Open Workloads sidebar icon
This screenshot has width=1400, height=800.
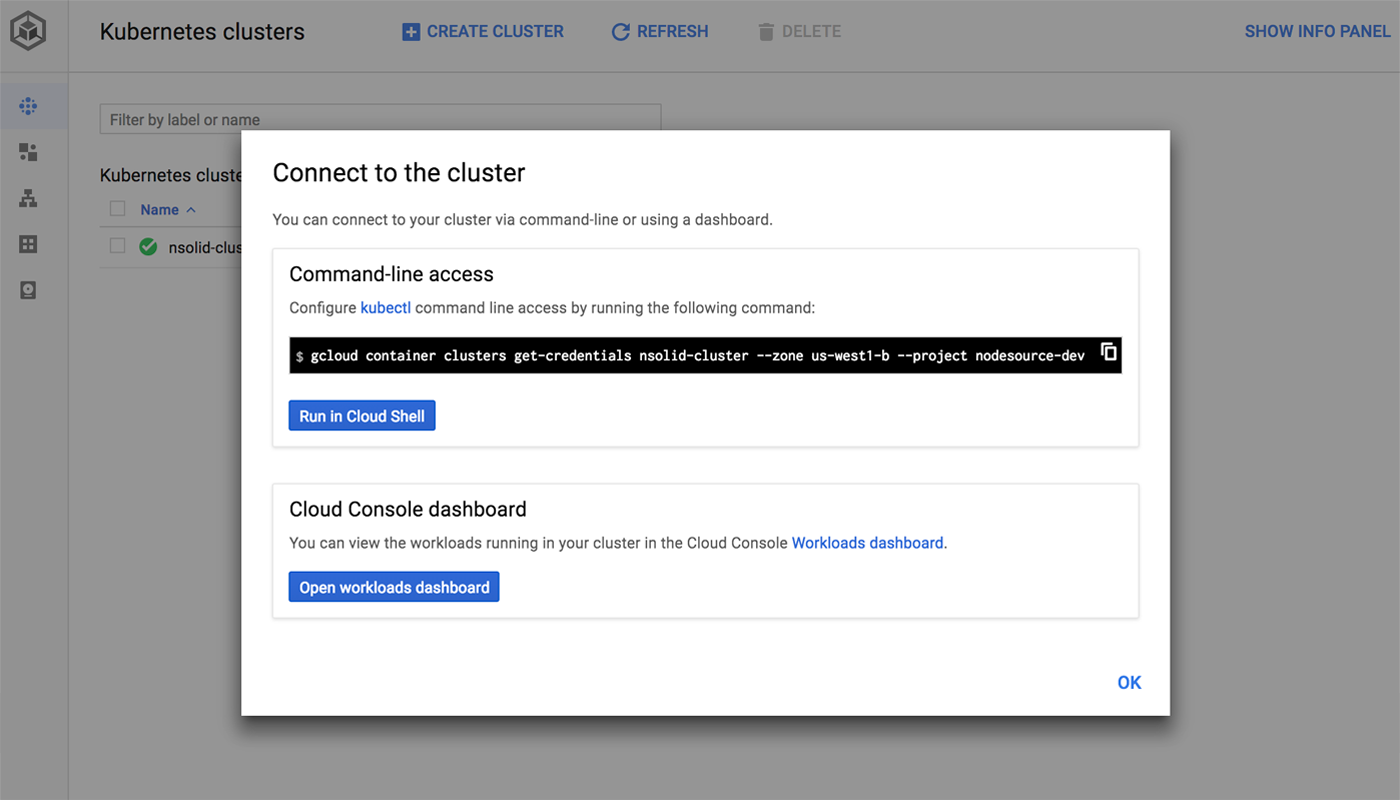point(28,152)
